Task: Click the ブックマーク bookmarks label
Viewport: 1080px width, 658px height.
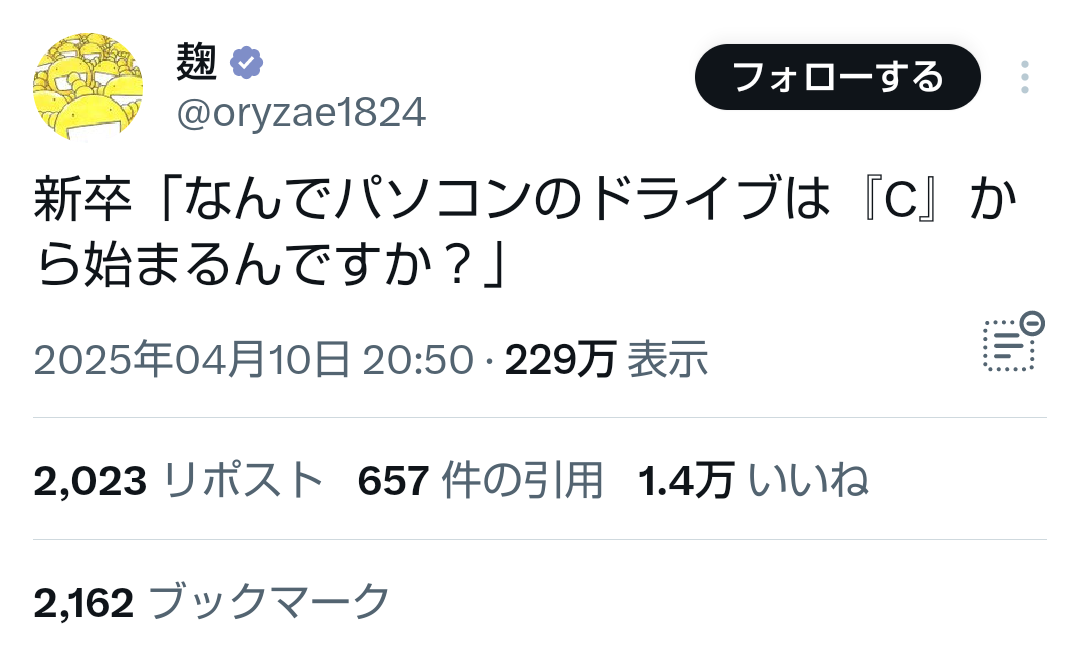Action: 269,602
